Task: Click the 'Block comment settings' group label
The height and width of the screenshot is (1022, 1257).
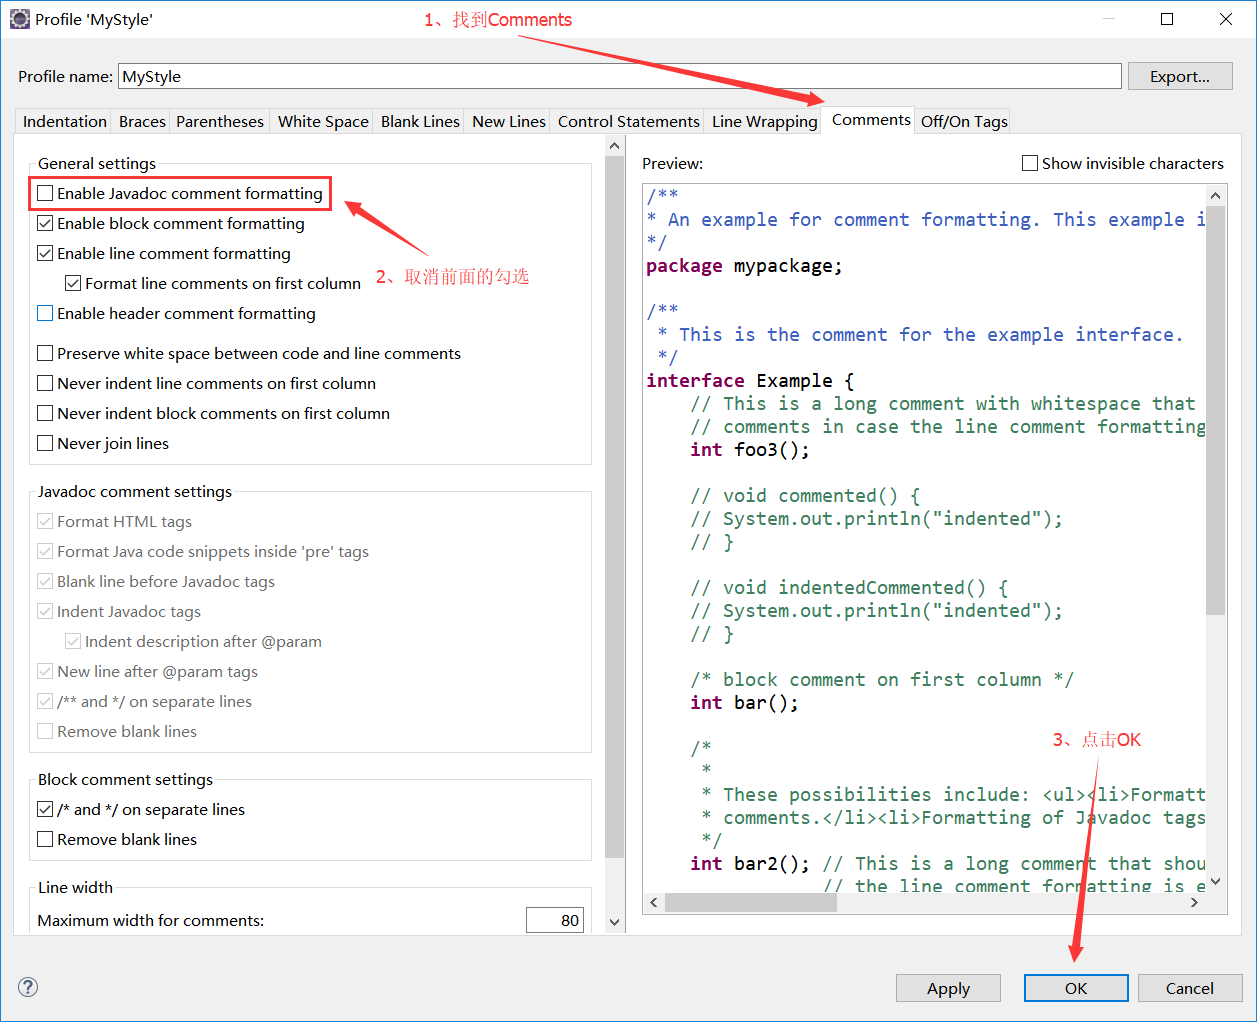Action: click(126, 779)
